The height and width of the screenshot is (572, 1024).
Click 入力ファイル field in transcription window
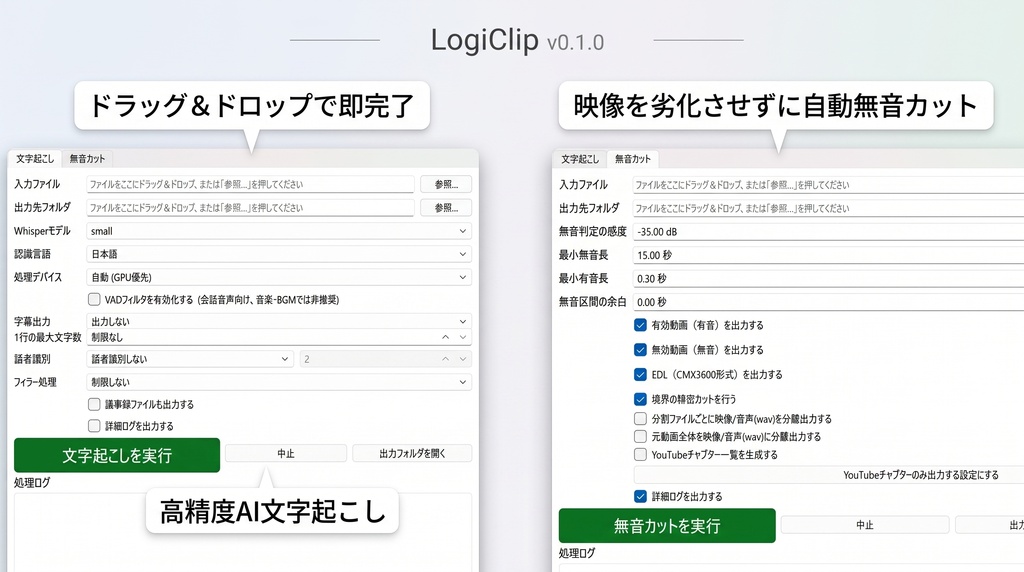[250, 184]
